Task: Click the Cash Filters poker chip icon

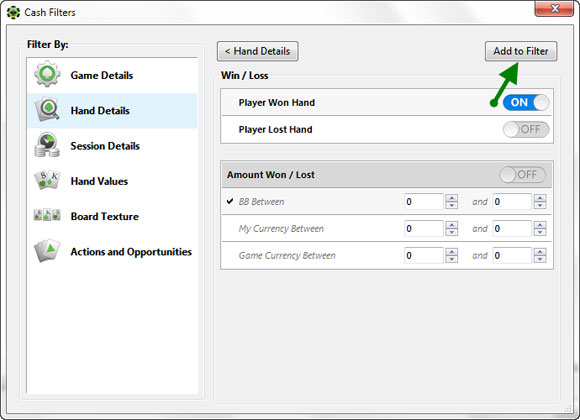Action: click(x=13, y=12)
